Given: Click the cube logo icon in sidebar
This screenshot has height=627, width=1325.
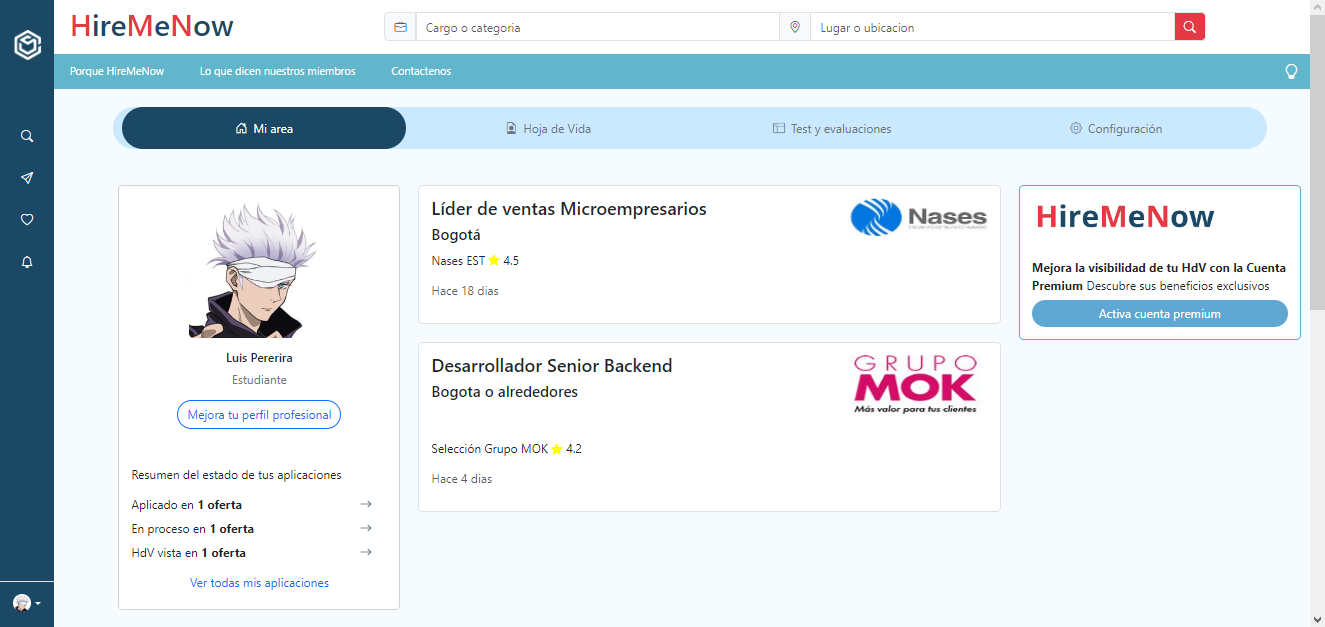Looking at the screenshot, I should [x=27, y=46].
